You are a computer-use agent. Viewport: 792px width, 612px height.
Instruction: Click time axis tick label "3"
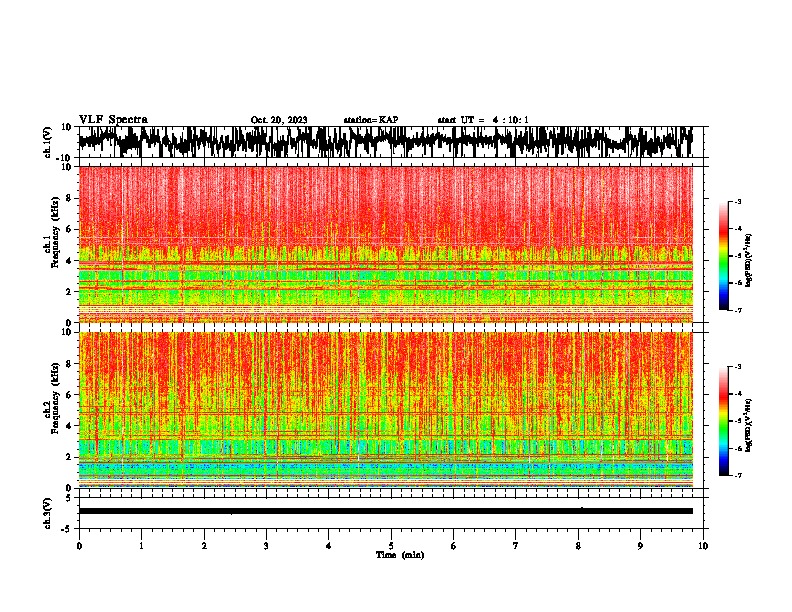(266, 546)
